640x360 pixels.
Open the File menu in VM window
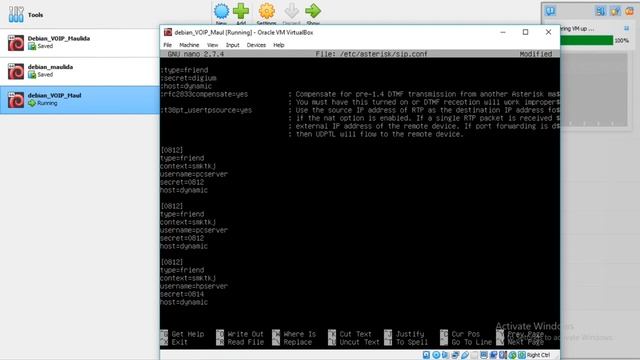(x=167, y=45)
